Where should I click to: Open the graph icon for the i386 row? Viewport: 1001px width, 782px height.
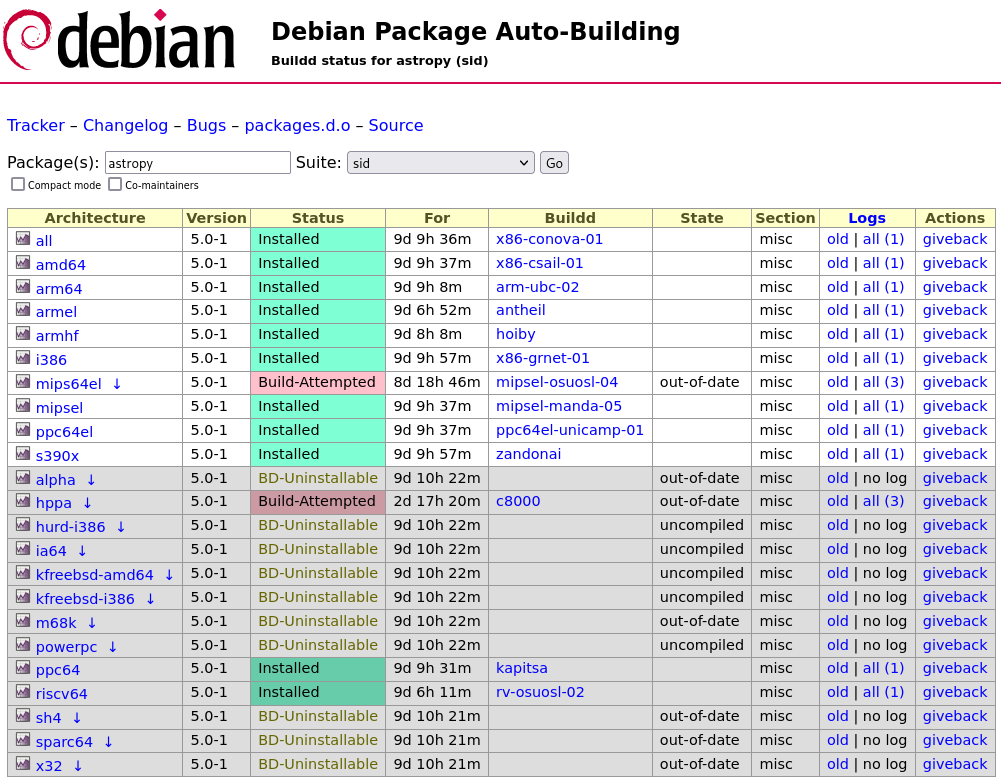(x=23, y=358)
